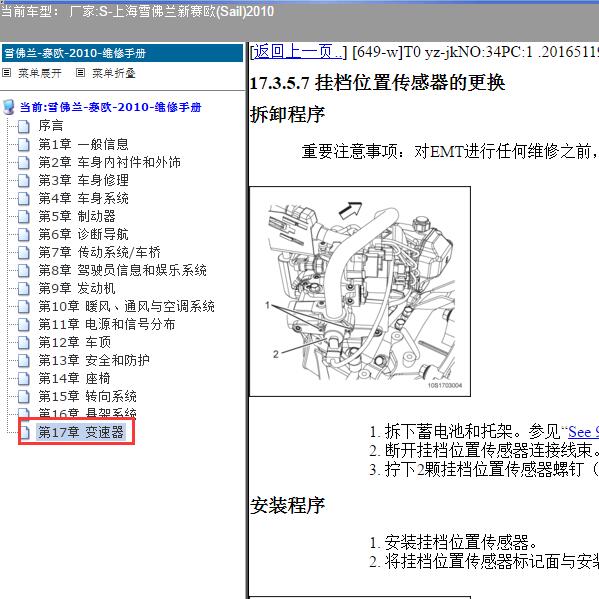
Task: Open chapter 第13章 安全和防护
Action: point(94,360)
